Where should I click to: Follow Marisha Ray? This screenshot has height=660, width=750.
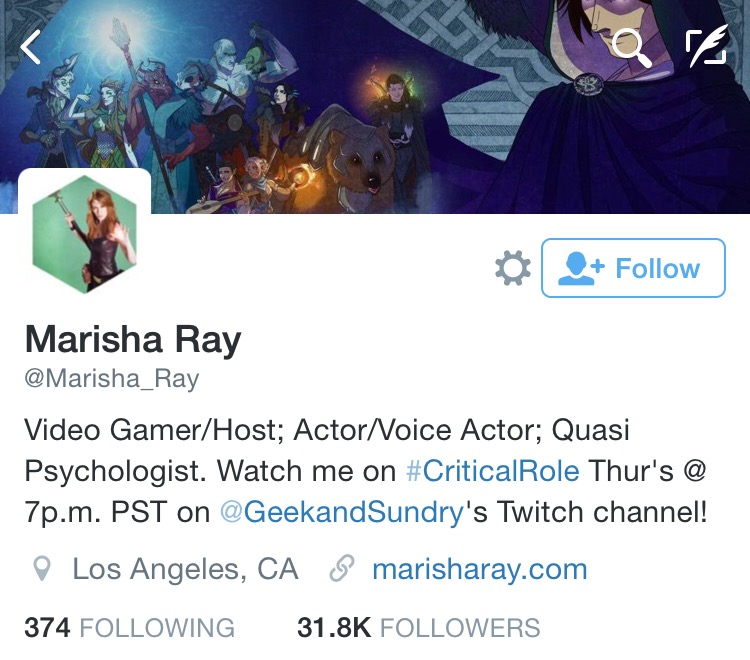click(633, 268)
